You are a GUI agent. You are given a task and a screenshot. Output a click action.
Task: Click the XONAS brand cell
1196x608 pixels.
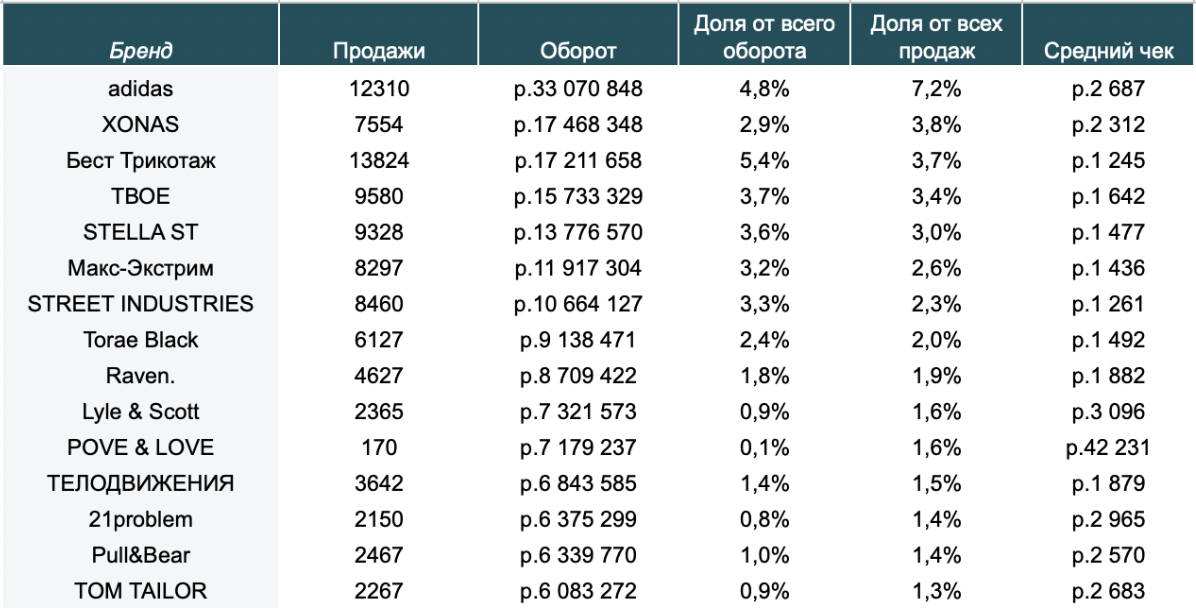[x=140, y=125]
